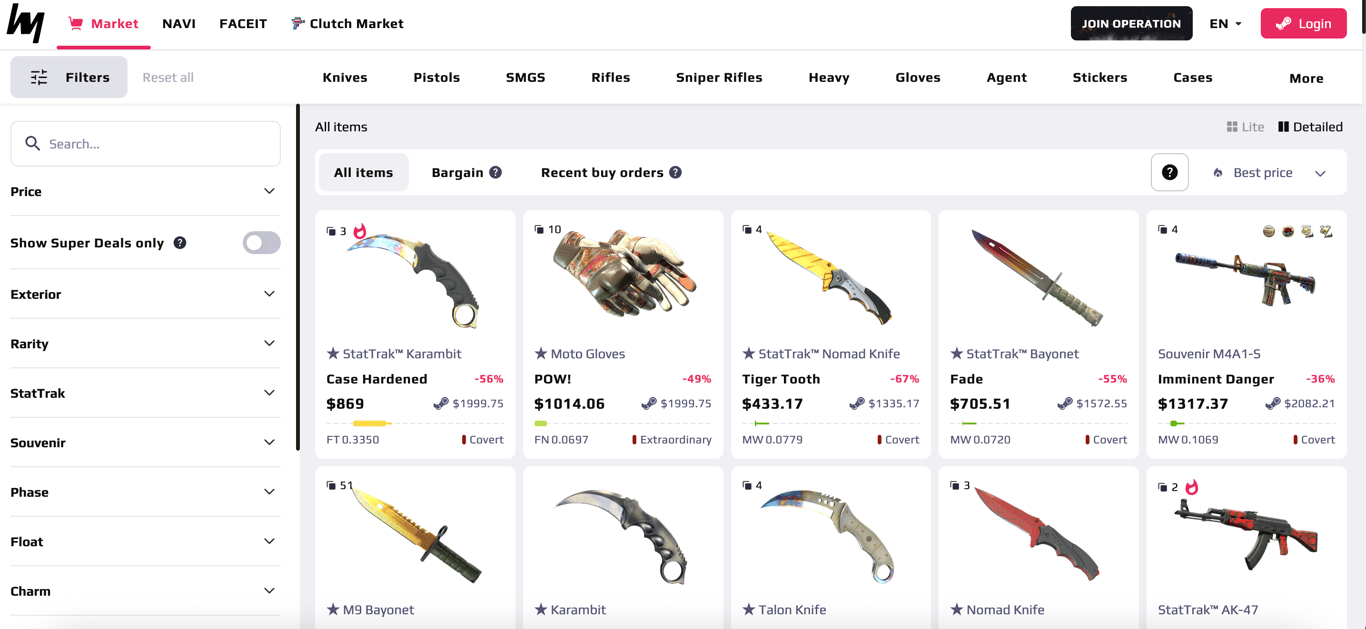
Task: Click float bar on the Case Hardened Karambit
Action: [415, 424]
